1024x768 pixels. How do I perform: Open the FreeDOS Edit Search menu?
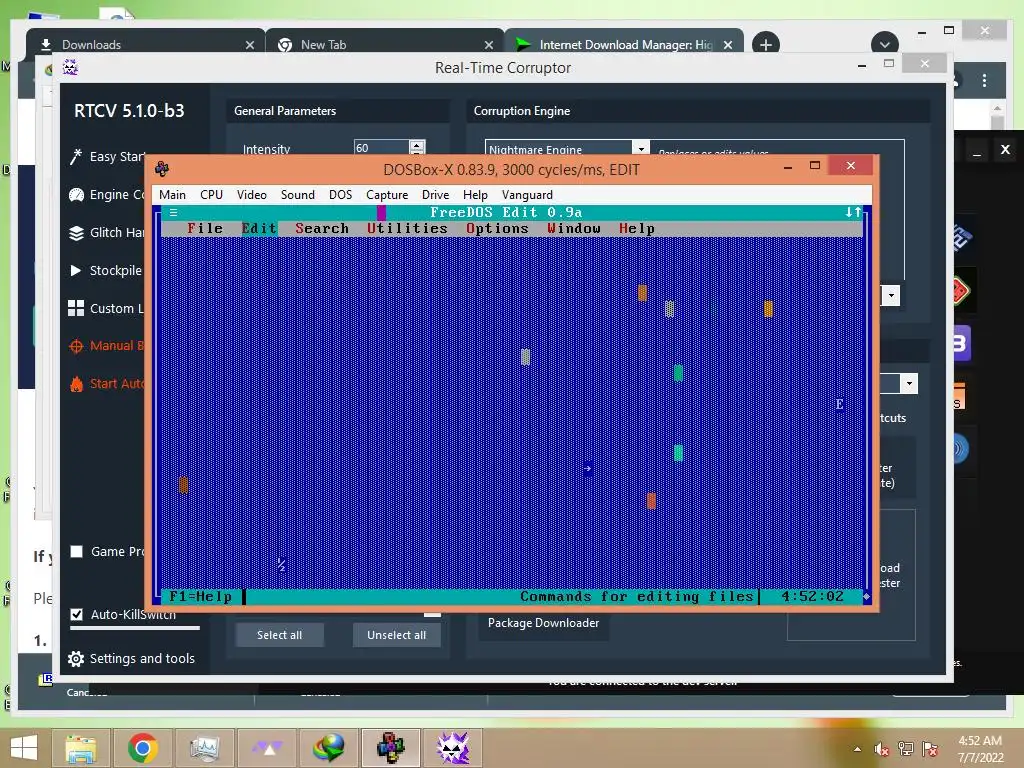(322, 228)
